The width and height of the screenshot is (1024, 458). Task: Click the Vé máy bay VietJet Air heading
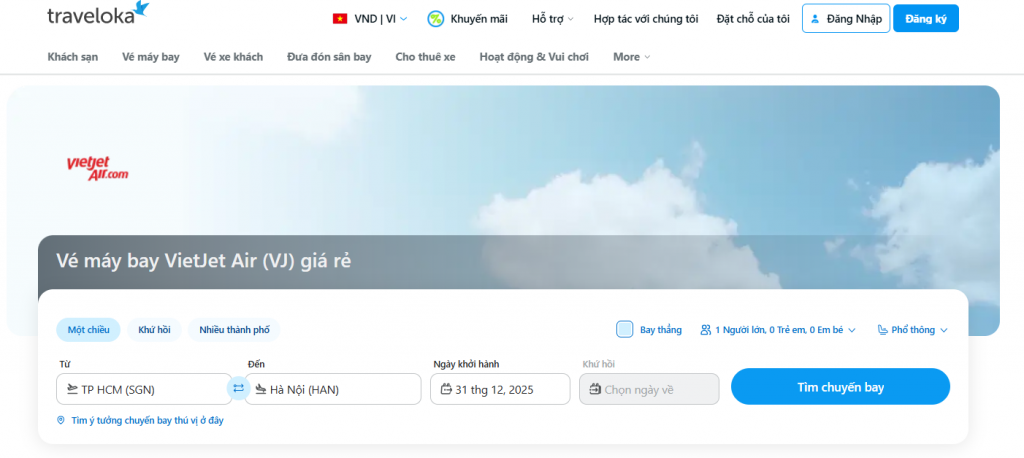coord(204,261)
